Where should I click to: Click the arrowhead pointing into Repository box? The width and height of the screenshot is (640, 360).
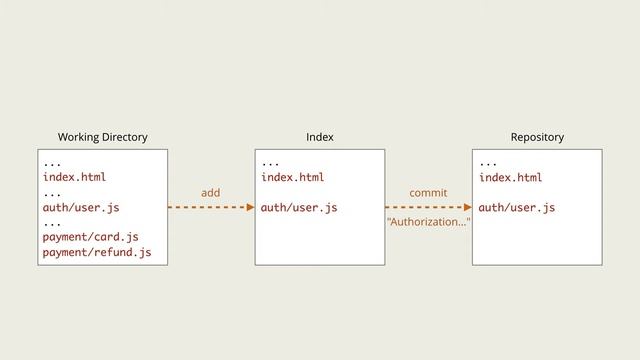click(x=468, y=207)
